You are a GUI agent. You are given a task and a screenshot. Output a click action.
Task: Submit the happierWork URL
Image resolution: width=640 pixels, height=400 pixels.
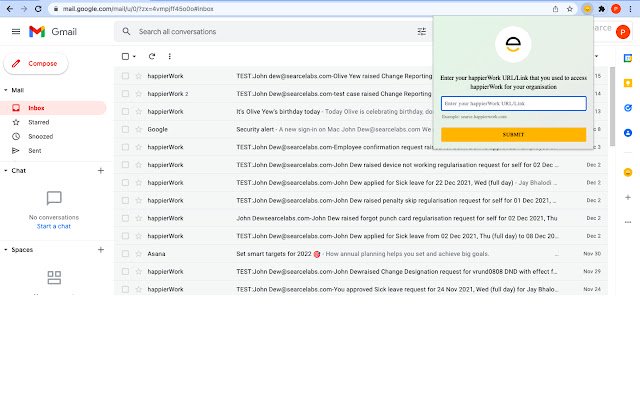click(x=513, y=135)
